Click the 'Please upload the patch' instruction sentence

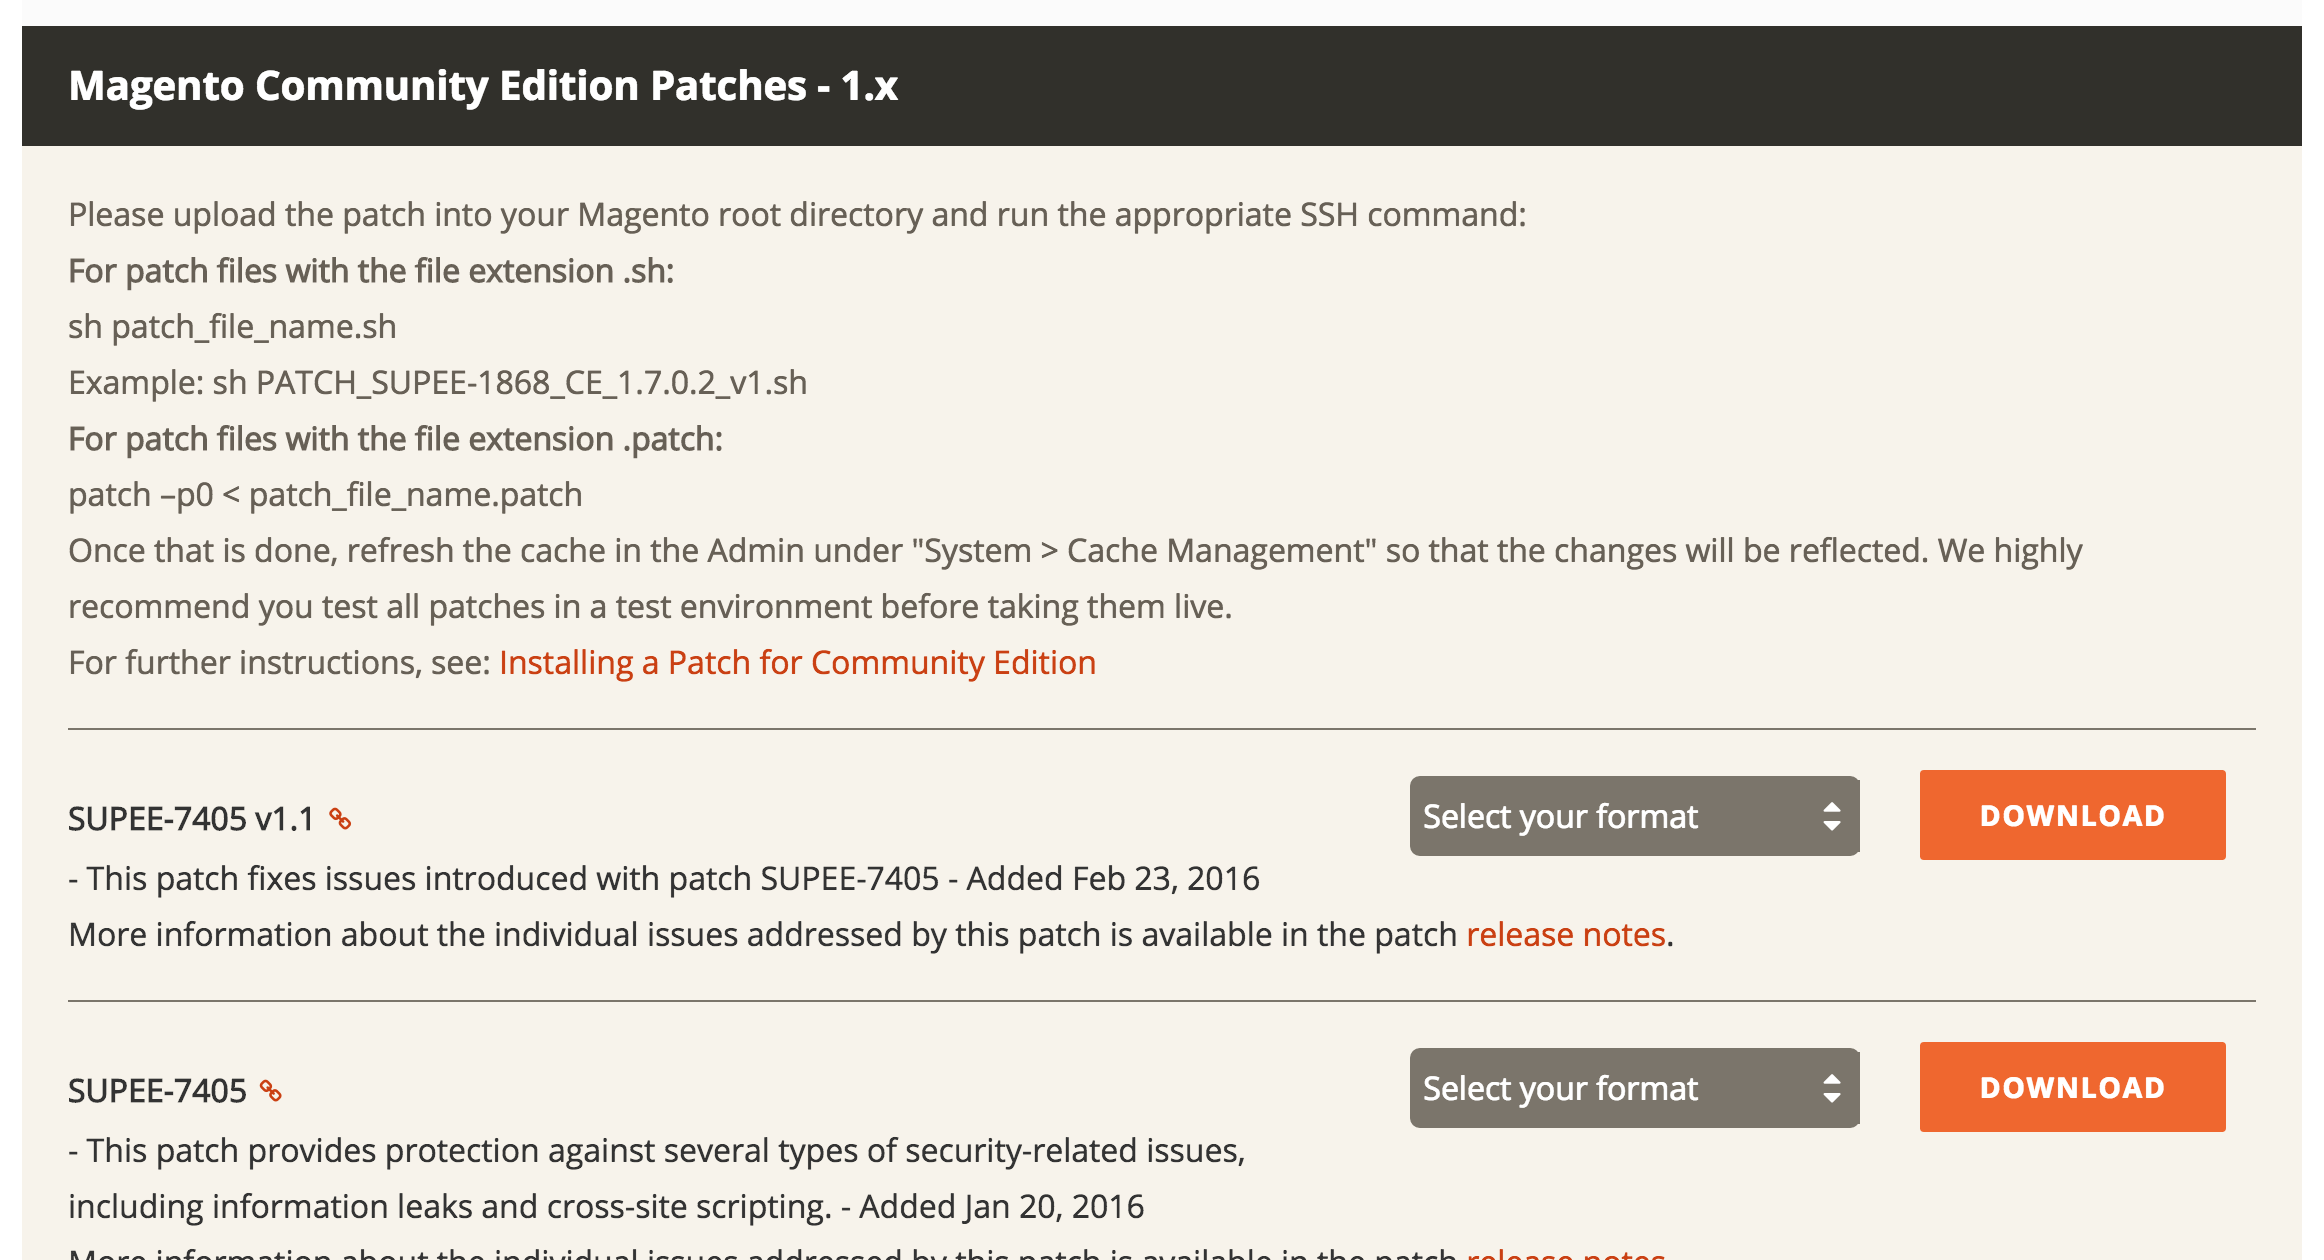(797, 215)
